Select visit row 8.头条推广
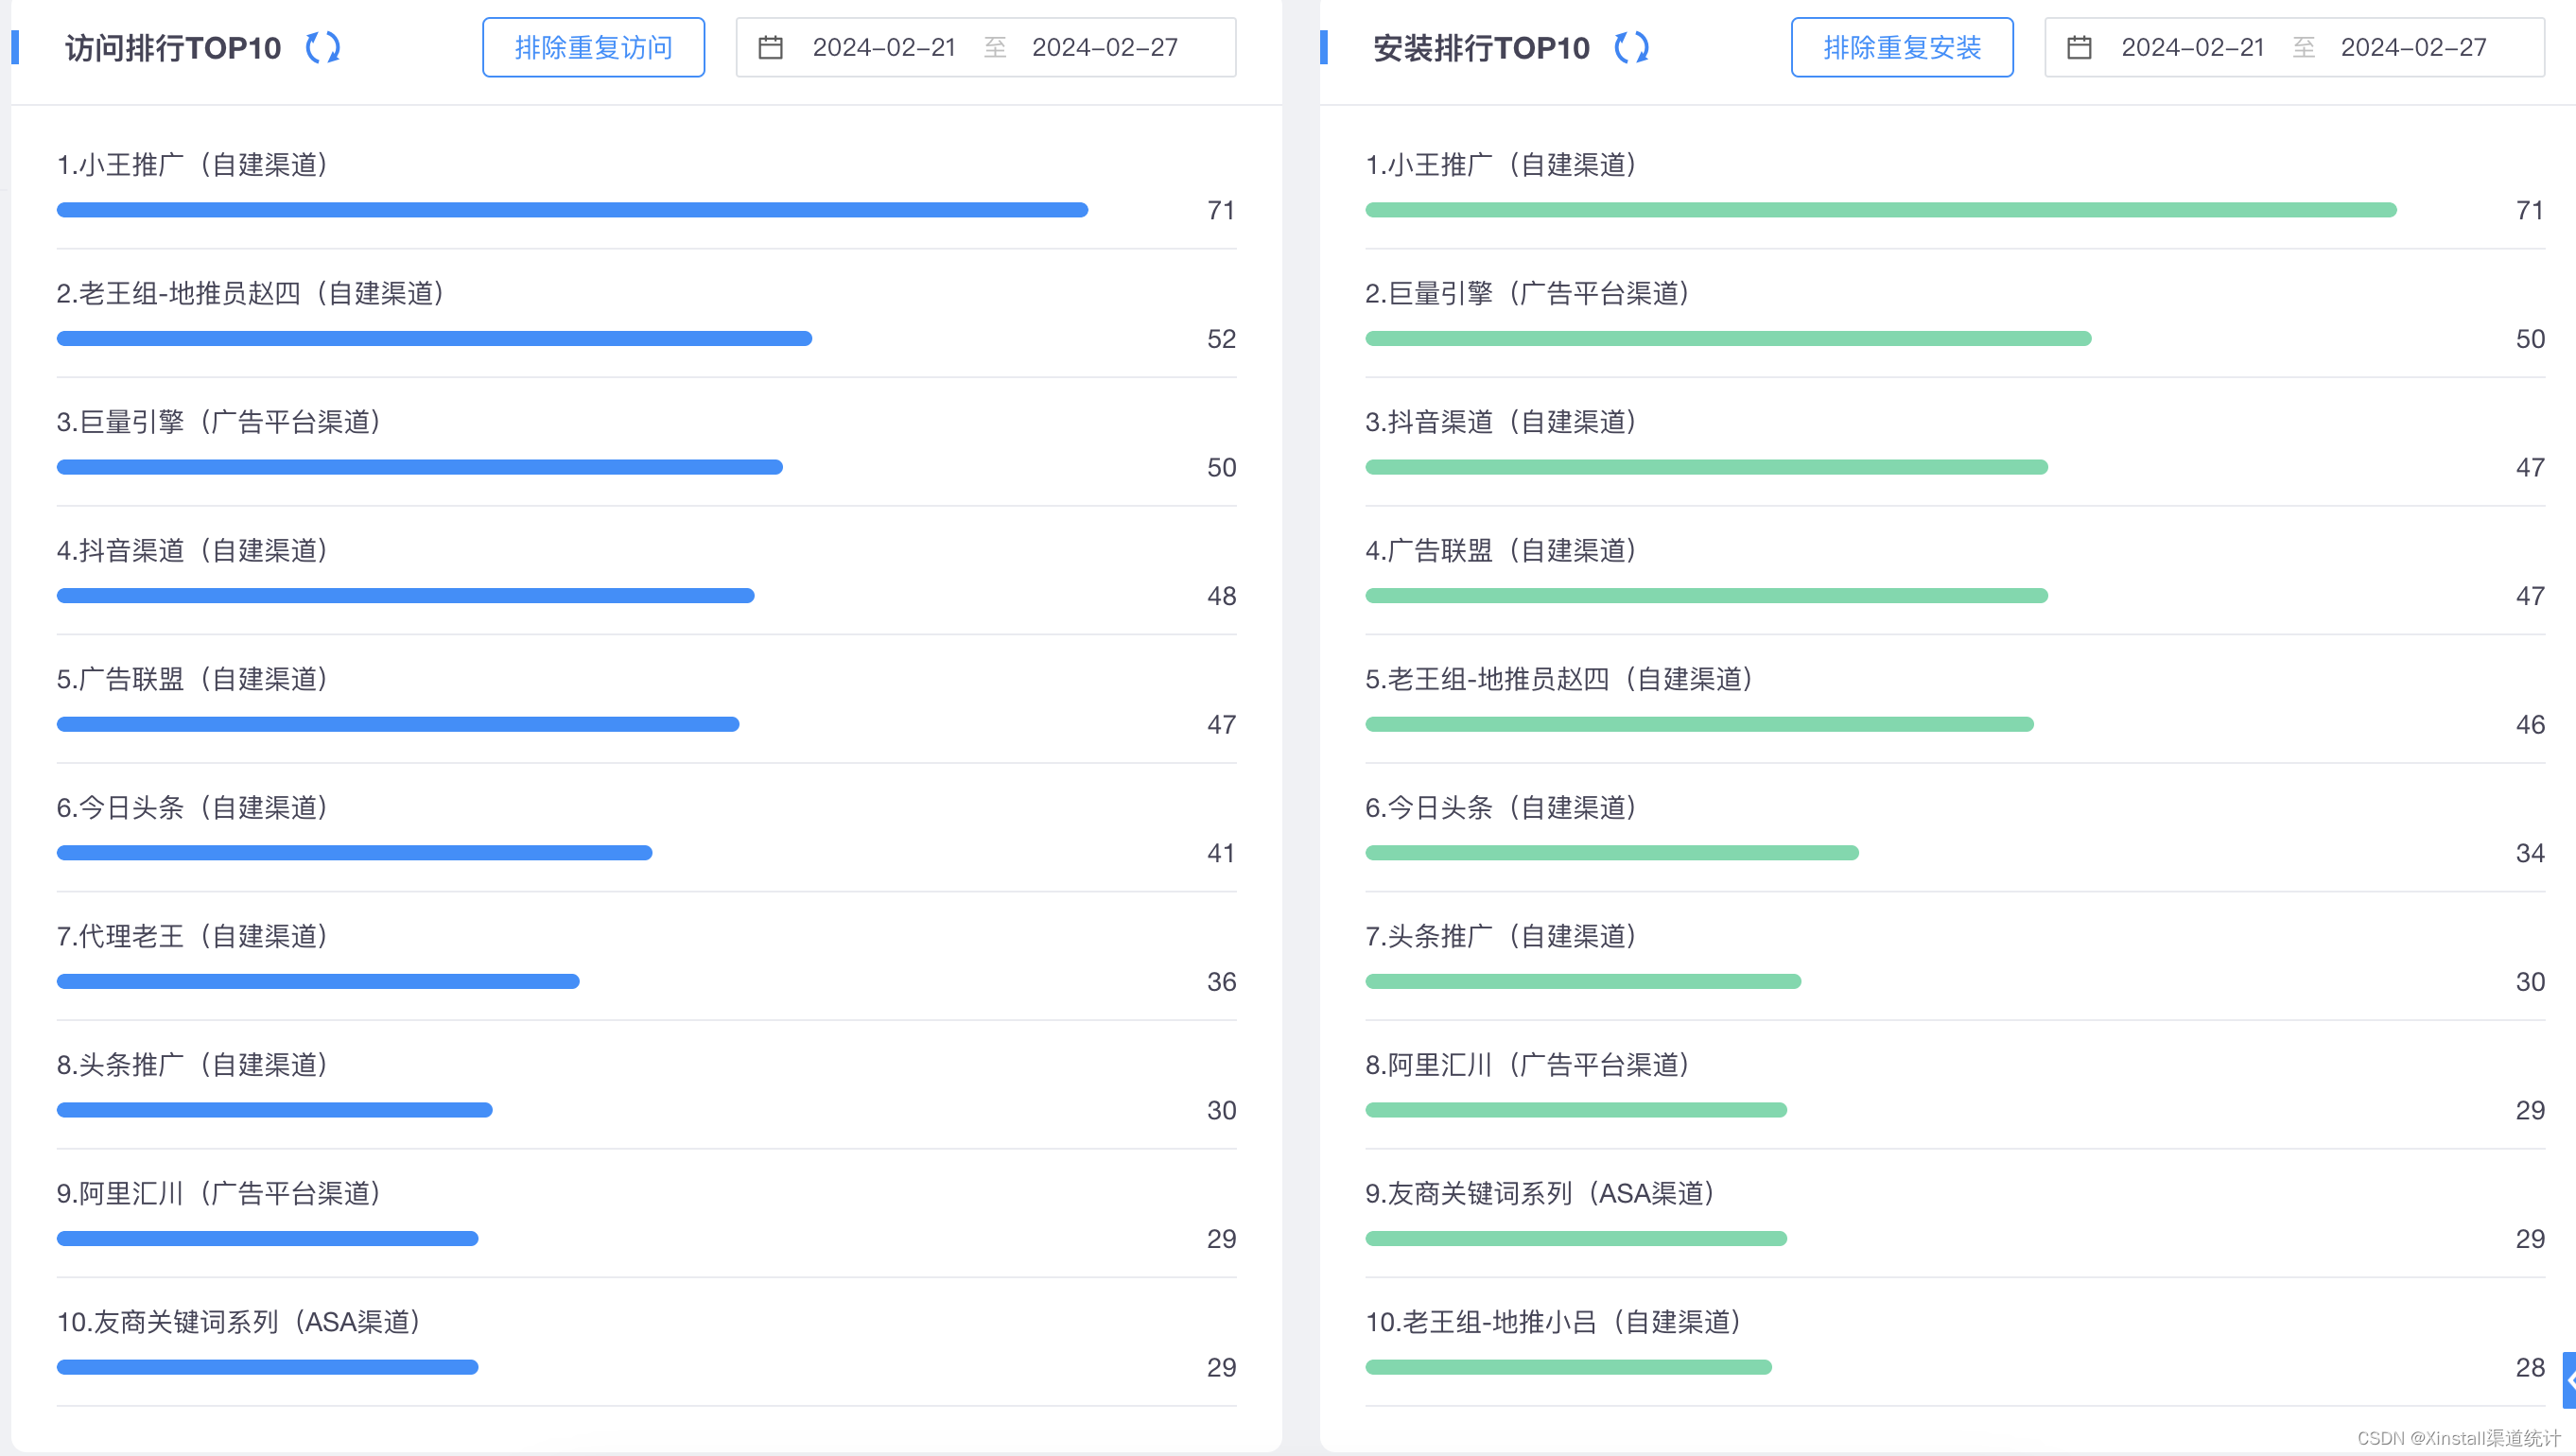 coord(646,1085)
